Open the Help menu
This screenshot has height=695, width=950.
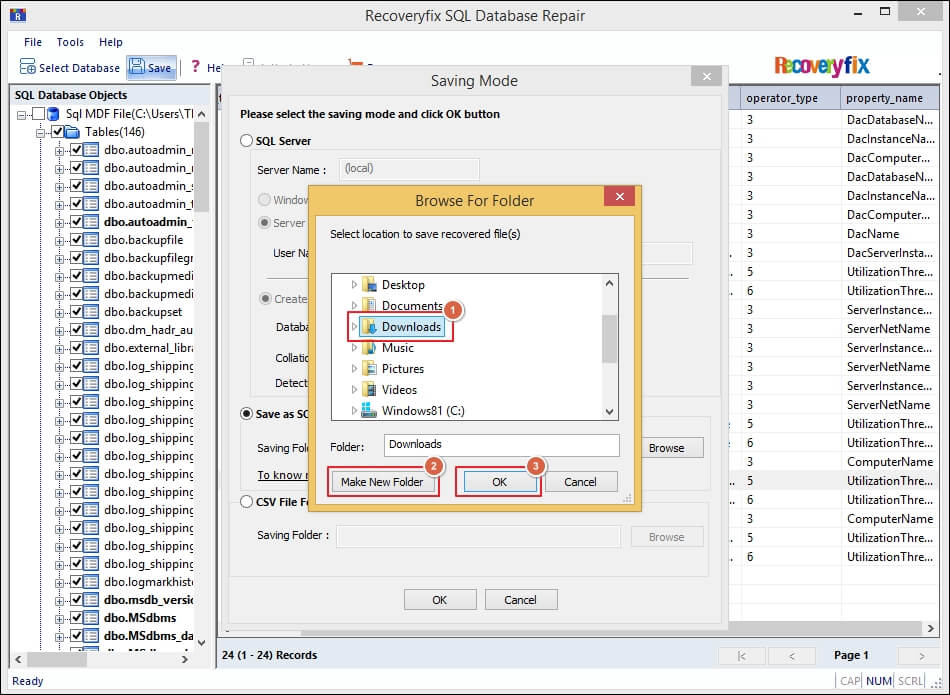(111, 42)
